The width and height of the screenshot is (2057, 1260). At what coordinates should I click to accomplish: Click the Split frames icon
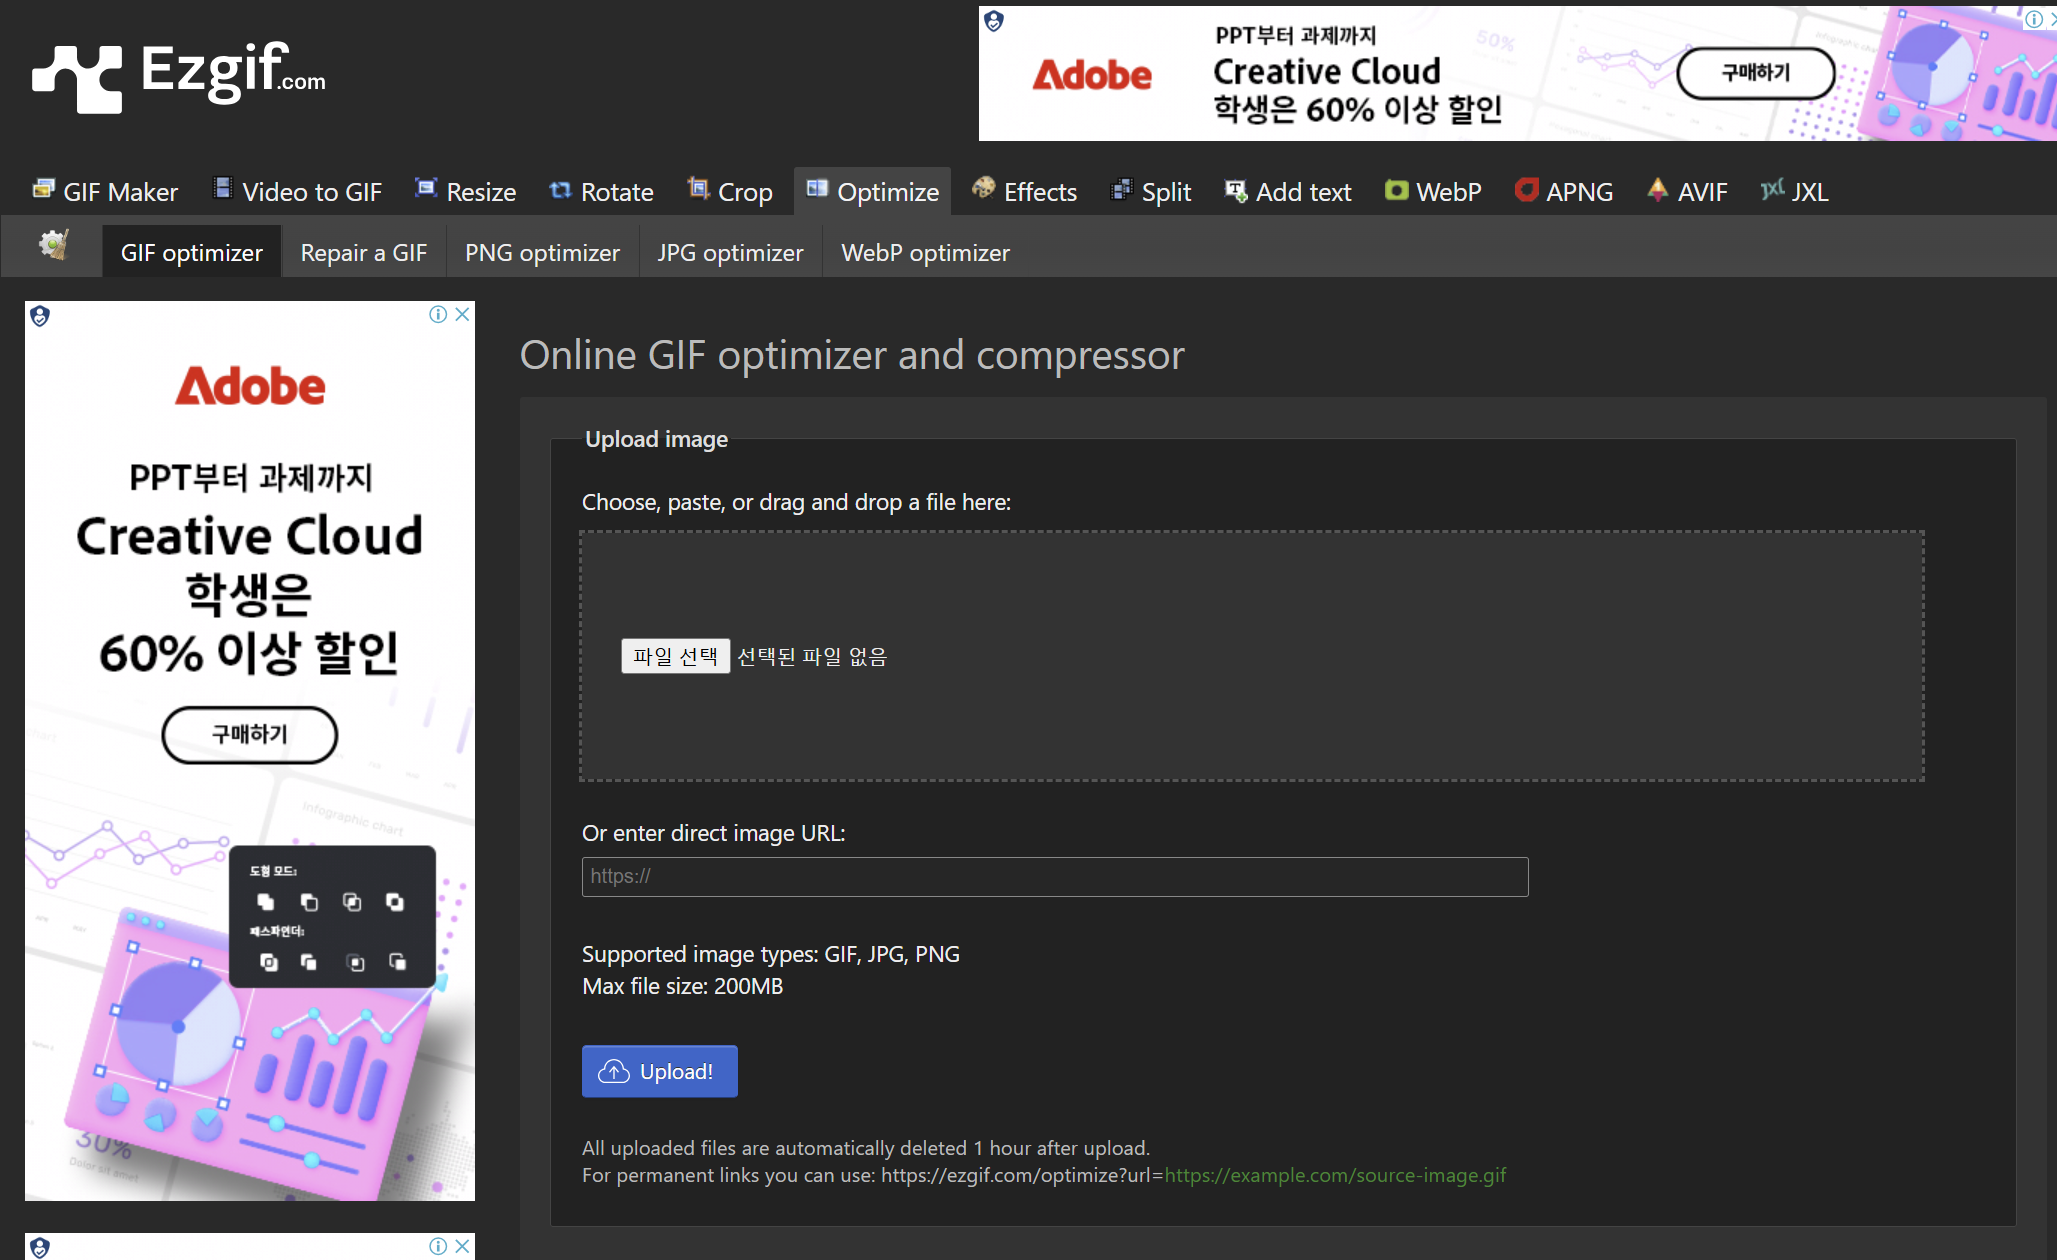pos(1122,189)
